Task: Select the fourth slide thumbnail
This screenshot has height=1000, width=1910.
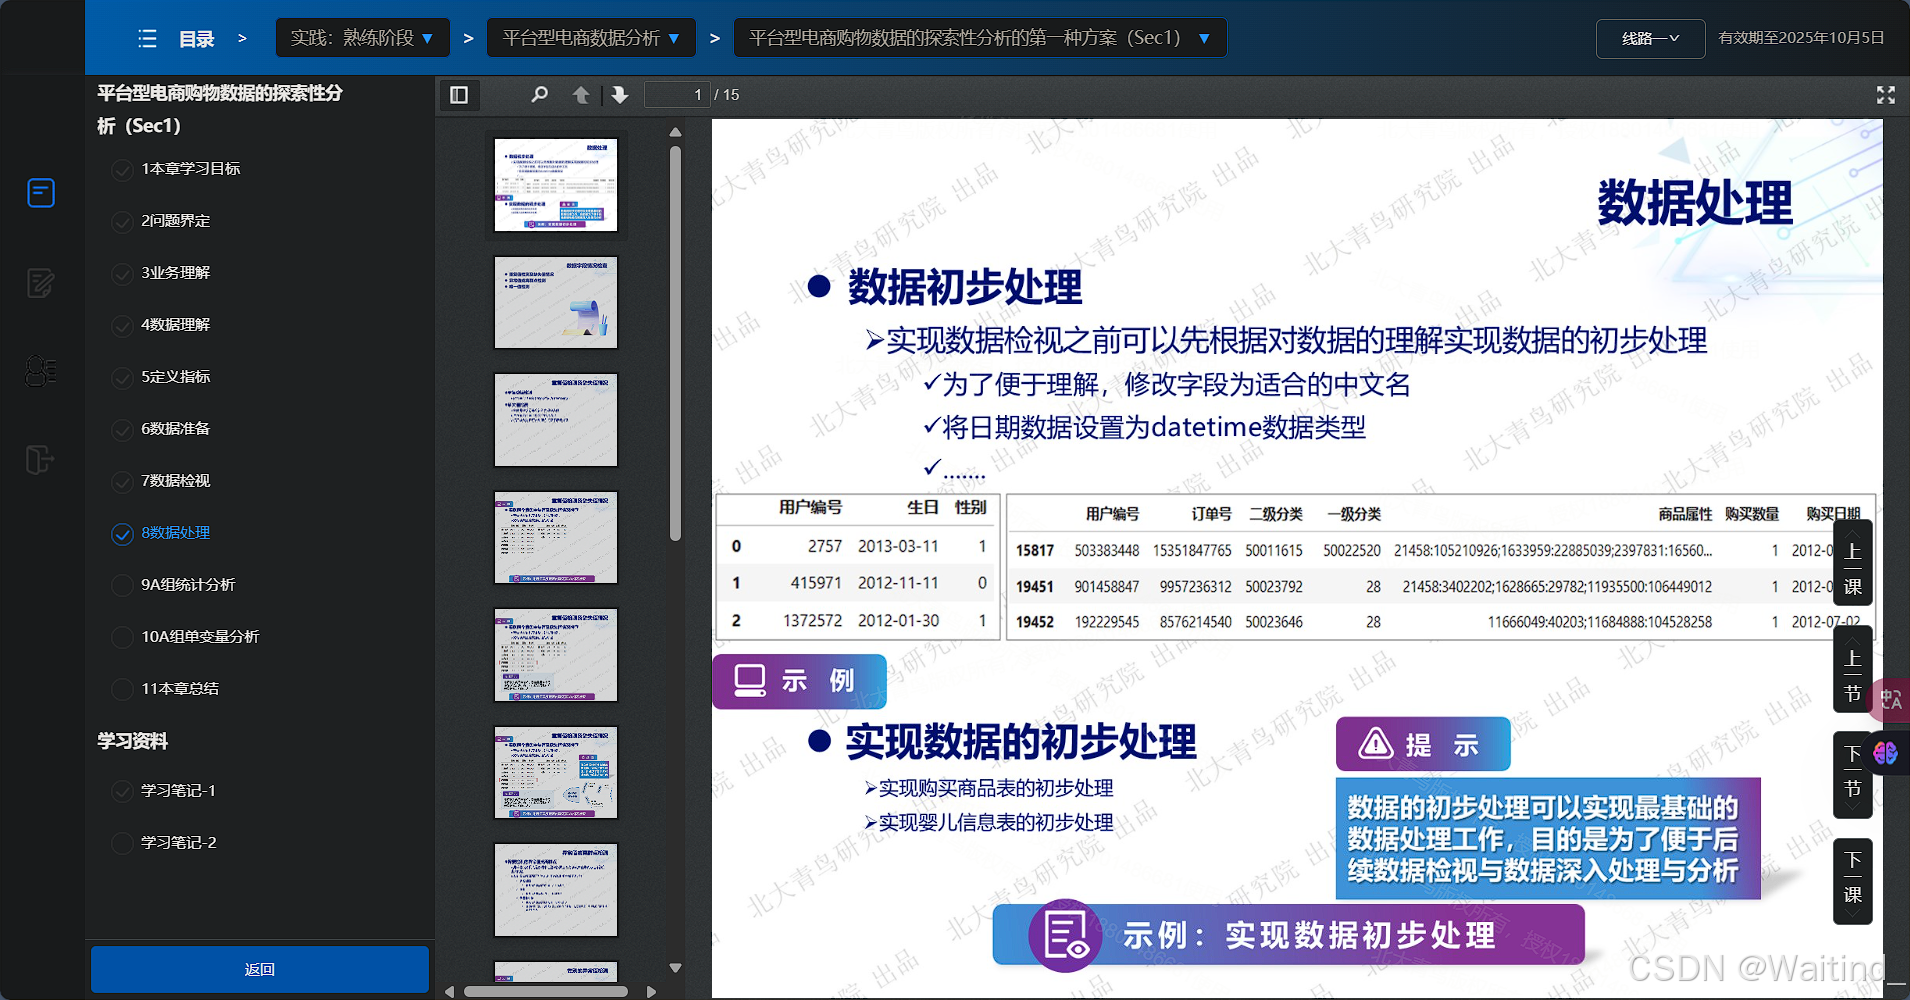Action: 556,537
